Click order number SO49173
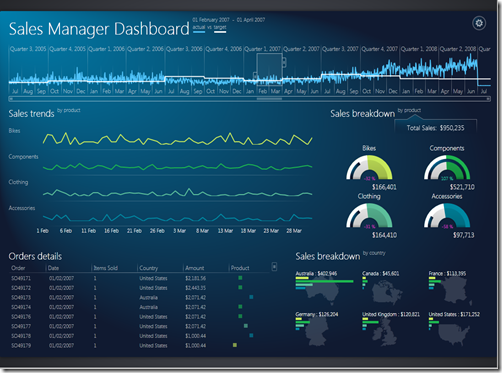The image size is (502, 373). point(21,297)
